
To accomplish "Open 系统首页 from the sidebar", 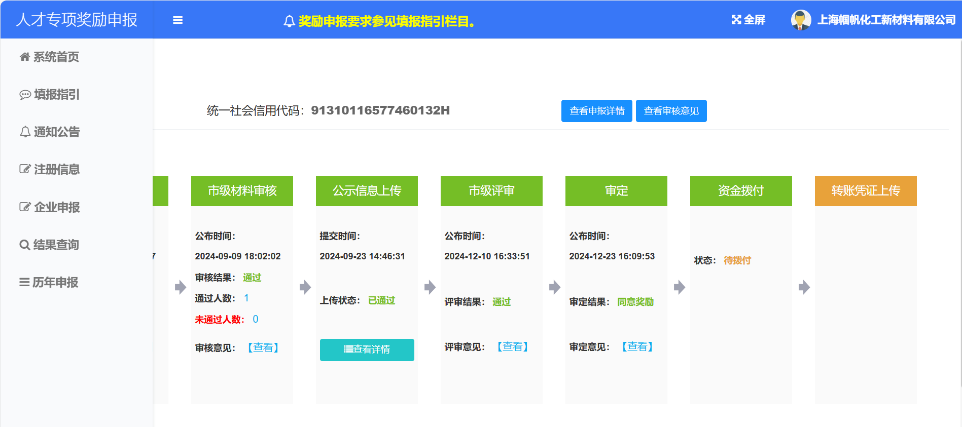I will pos(50,57).
